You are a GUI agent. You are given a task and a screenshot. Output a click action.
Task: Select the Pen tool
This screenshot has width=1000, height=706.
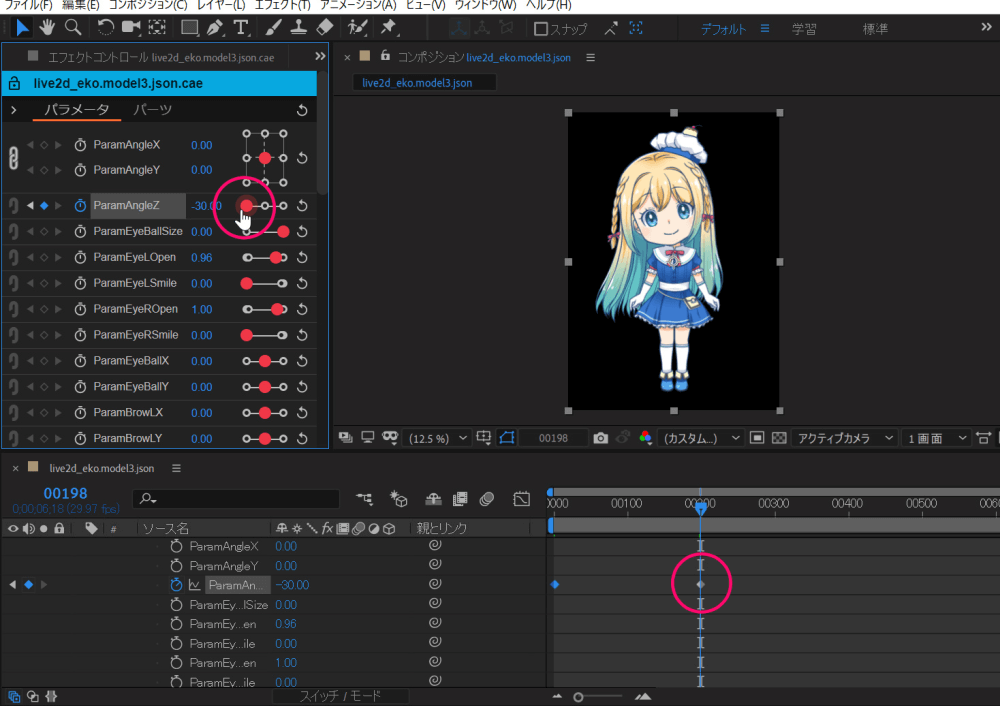(x=215, y=27)
